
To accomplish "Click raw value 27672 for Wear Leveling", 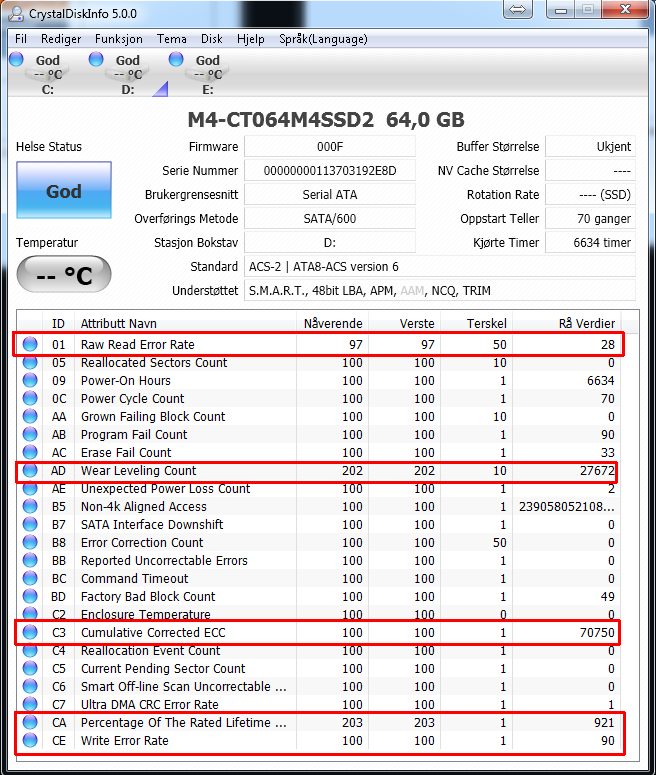I will click(x=597, y=470).
